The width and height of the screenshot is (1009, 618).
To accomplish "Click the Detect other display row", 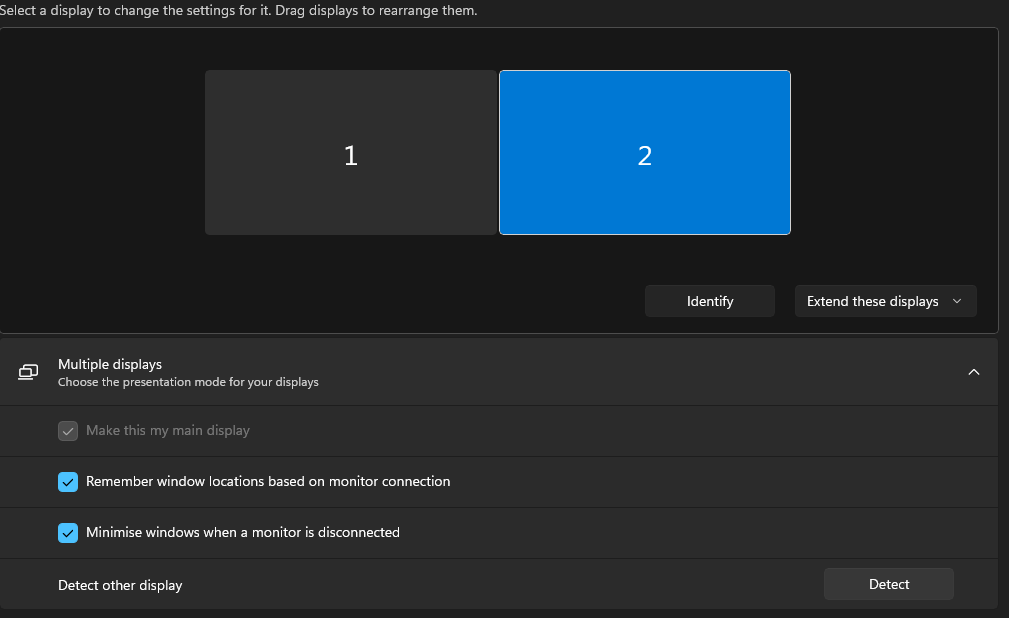I will (120, 584).
